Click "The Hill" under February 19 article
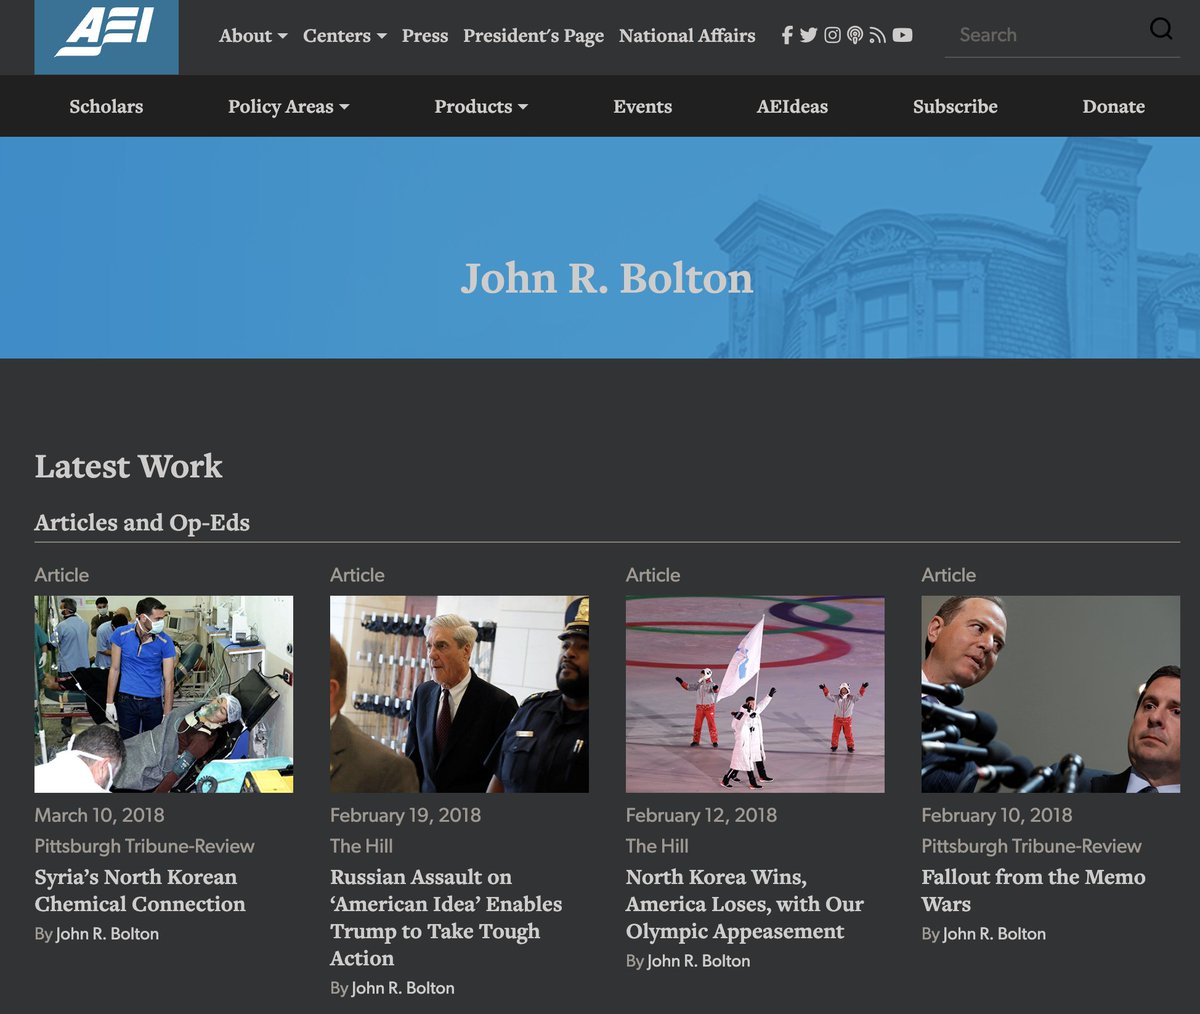1200x1014 pixels. pyautogui.click(x=361, y=846)
